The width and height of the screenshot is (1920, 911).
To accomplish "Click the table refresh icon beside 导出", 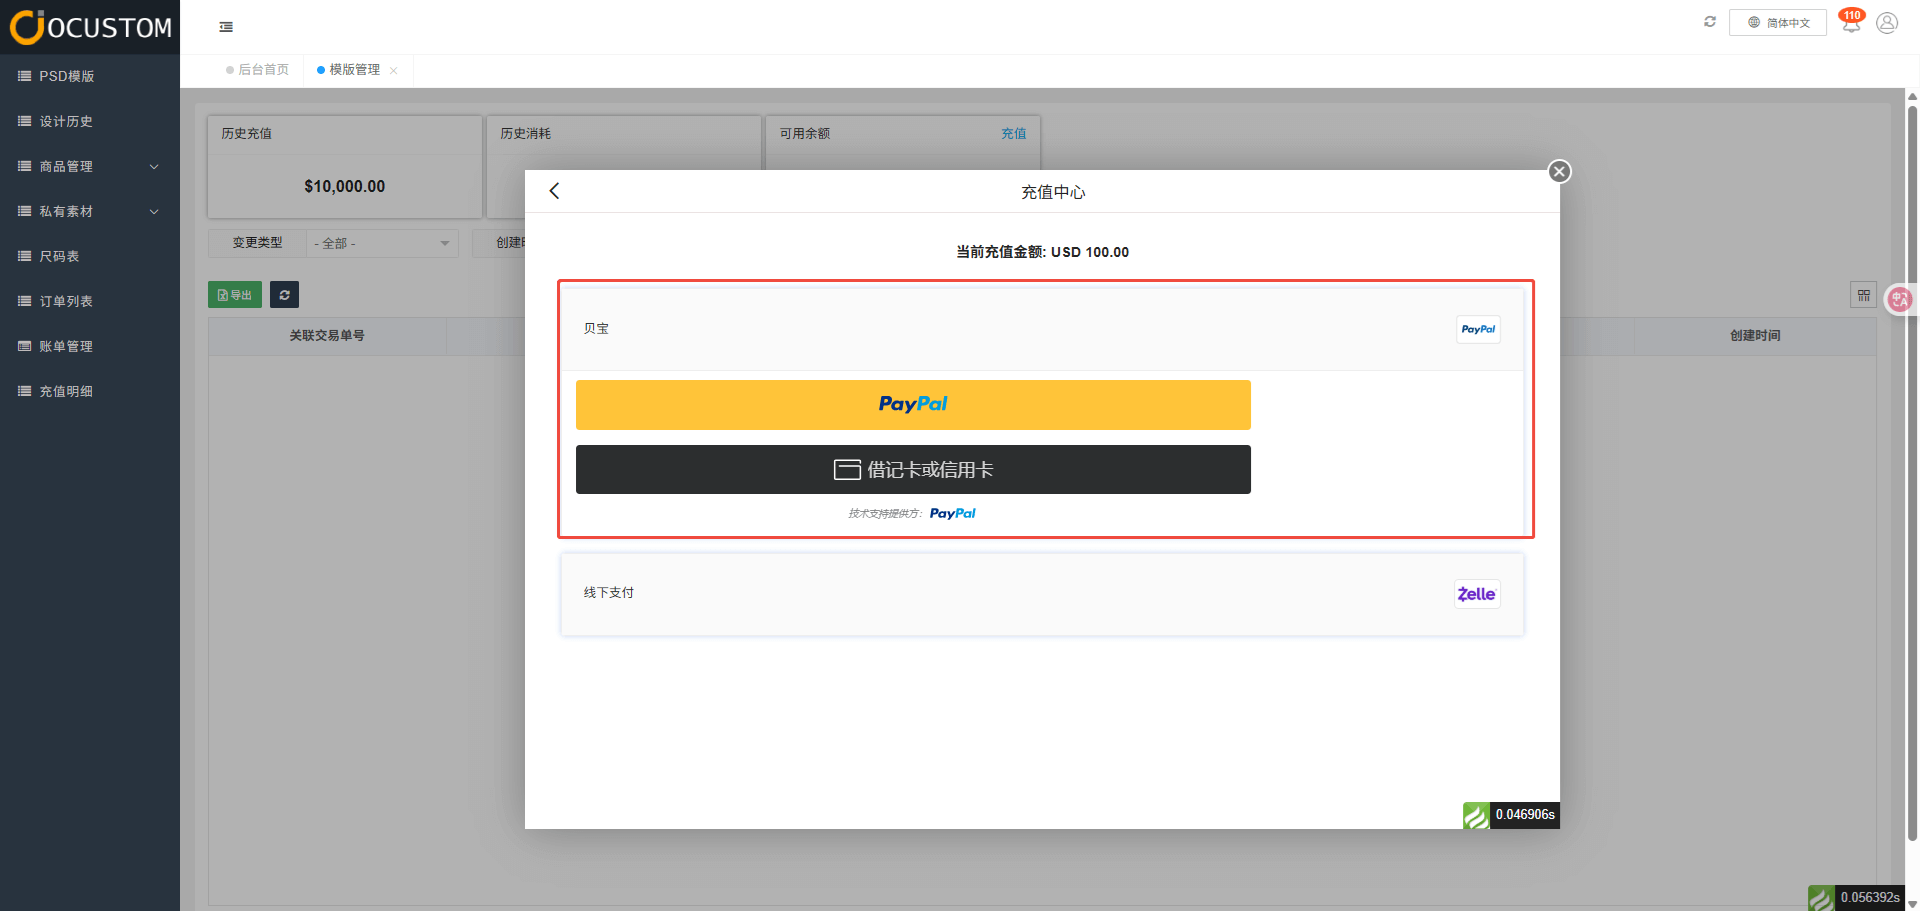I will point(284,295).
